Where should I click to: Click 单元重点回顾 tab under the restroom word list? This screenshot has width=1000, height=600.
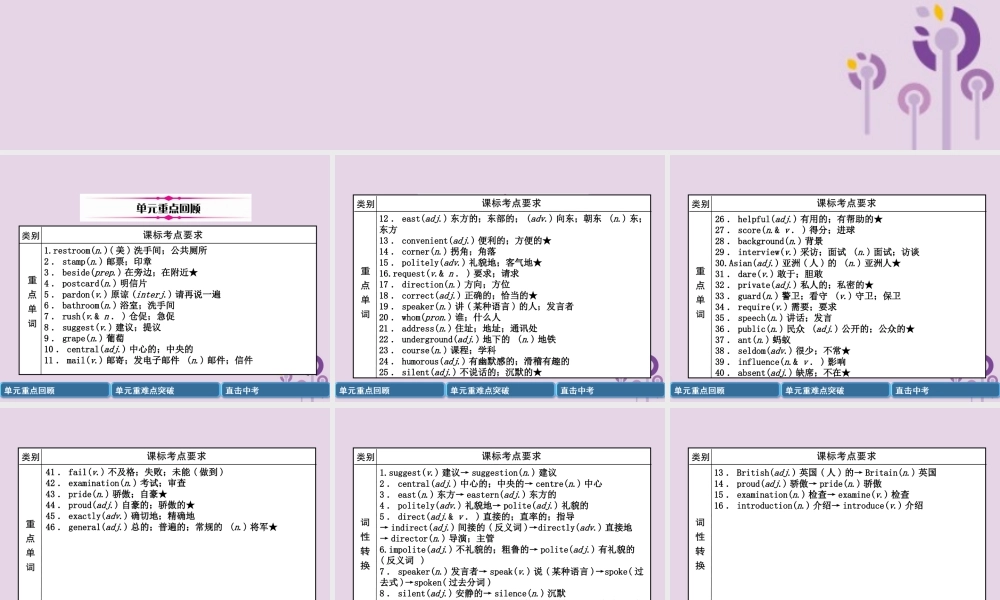55,390
